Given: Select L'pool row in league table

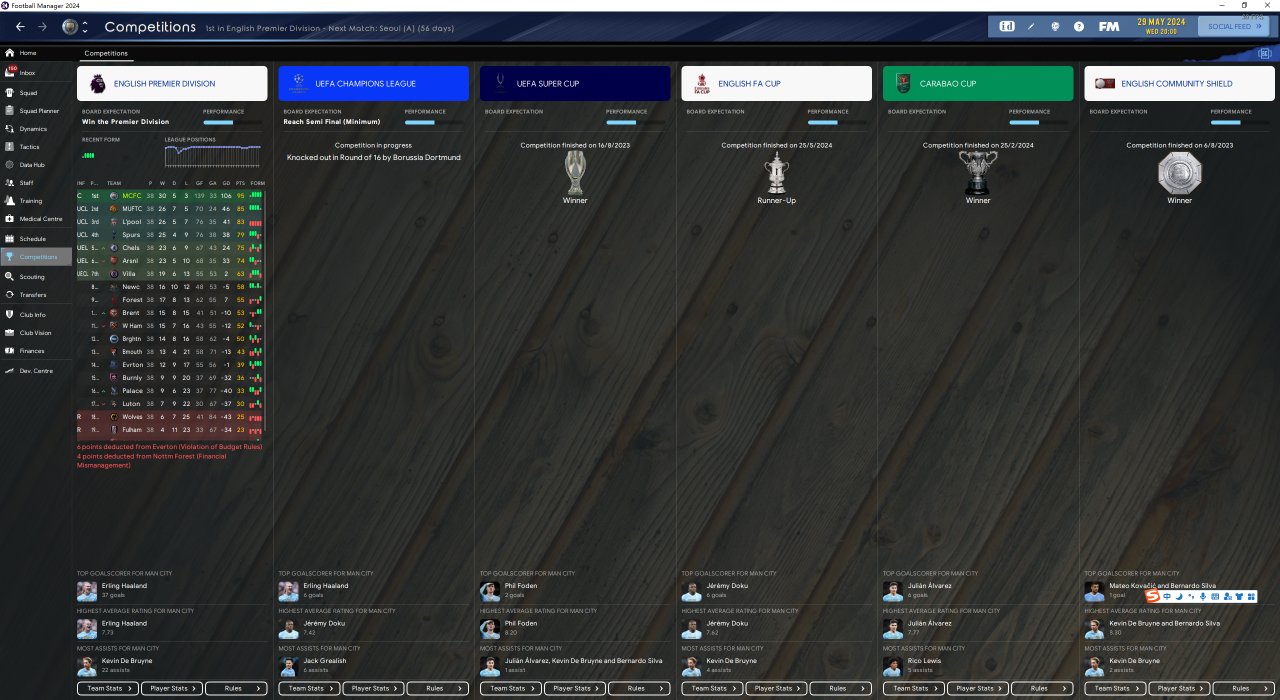Looking at the screenshot, I should point(172,221).
